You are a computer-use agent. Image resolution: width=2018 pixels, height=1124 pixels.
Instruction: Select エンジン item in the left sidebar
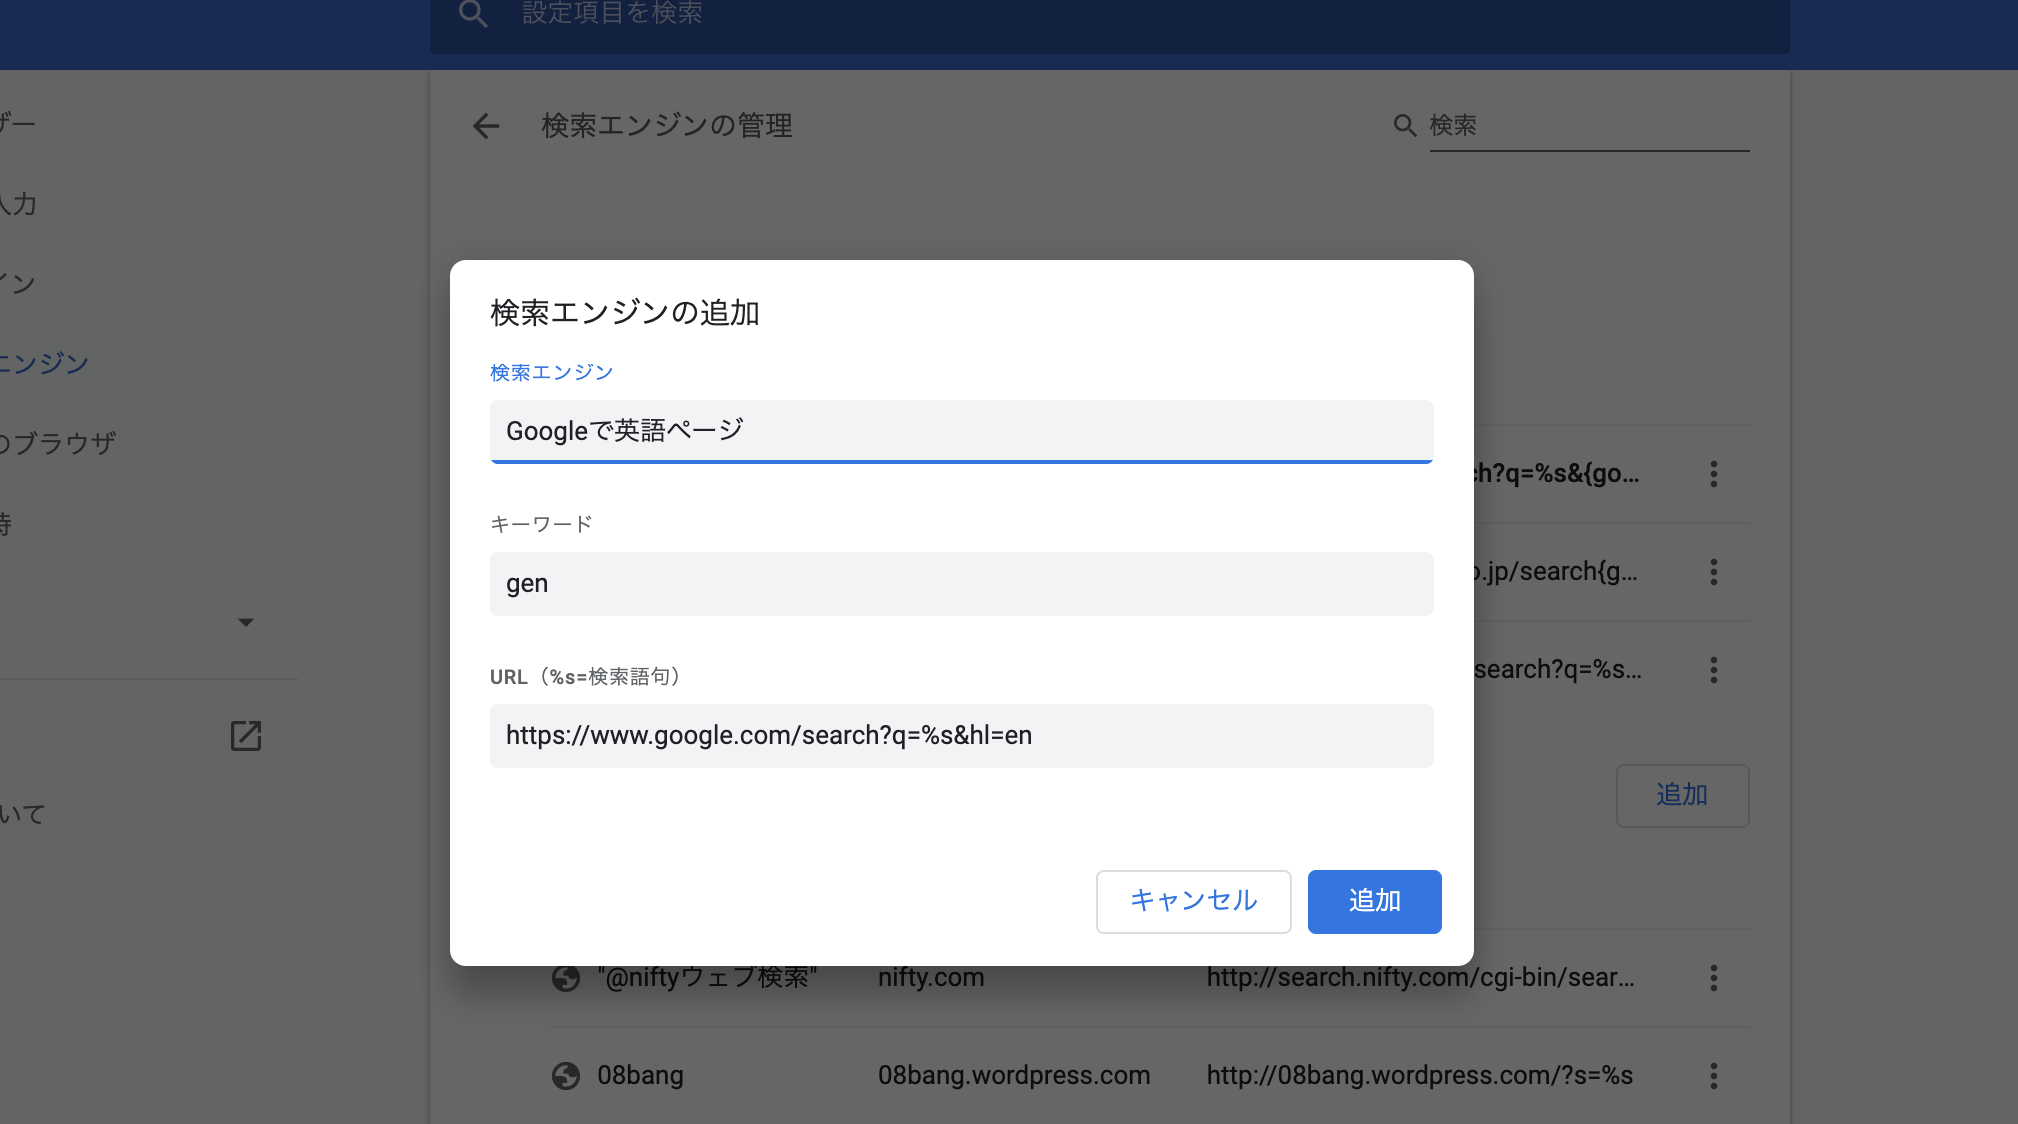tap(45, 363)
